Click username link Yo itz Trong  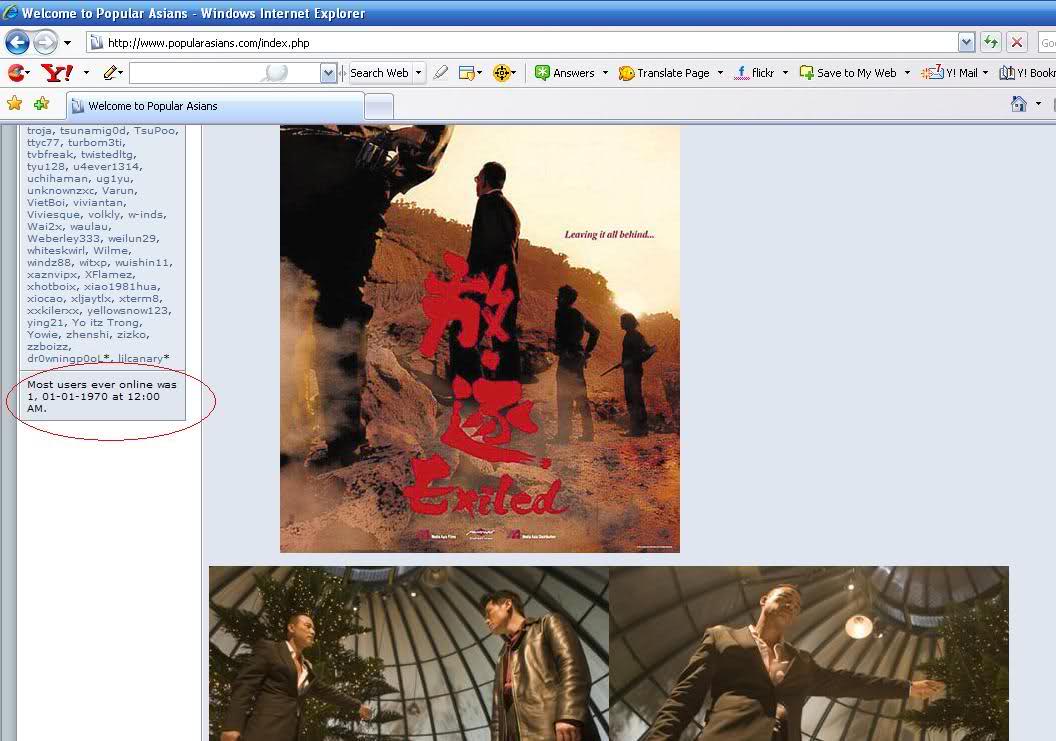click(106, 323)
